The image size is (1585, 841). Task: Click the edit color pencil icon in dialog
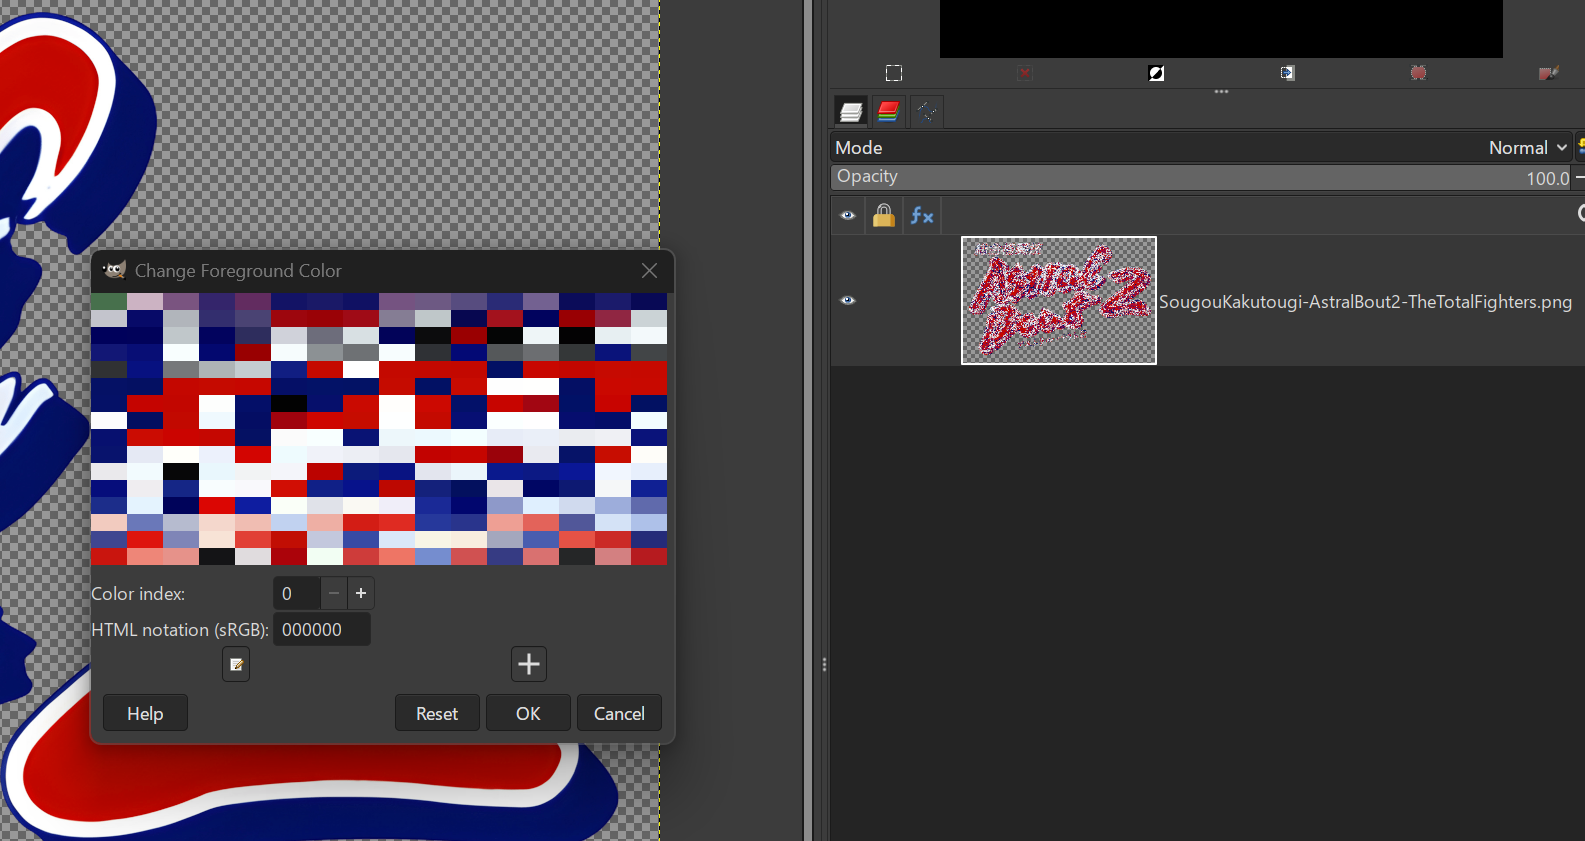point(236,664)
